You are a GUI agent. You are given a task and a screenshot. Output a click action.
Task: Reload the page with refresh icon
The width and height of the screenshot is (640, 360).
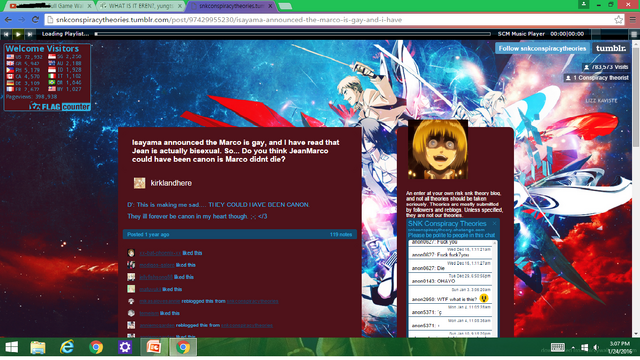[36, 20]
